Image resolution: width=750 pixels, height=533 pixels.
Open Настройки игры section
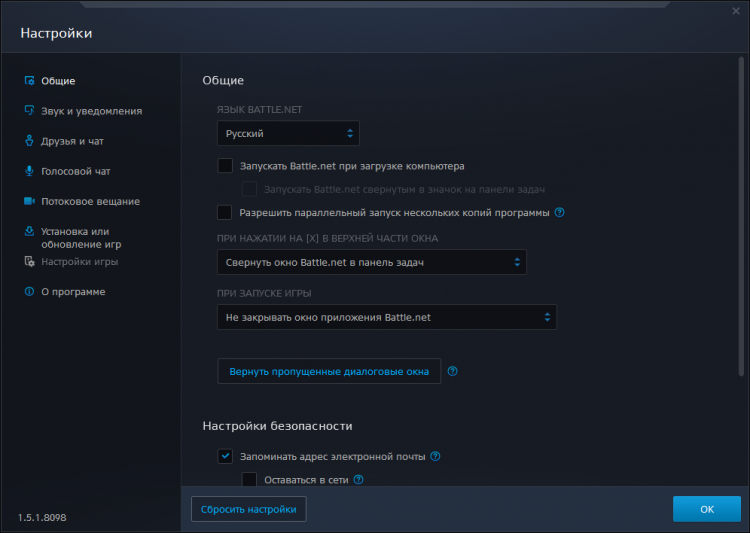(79, 262)
